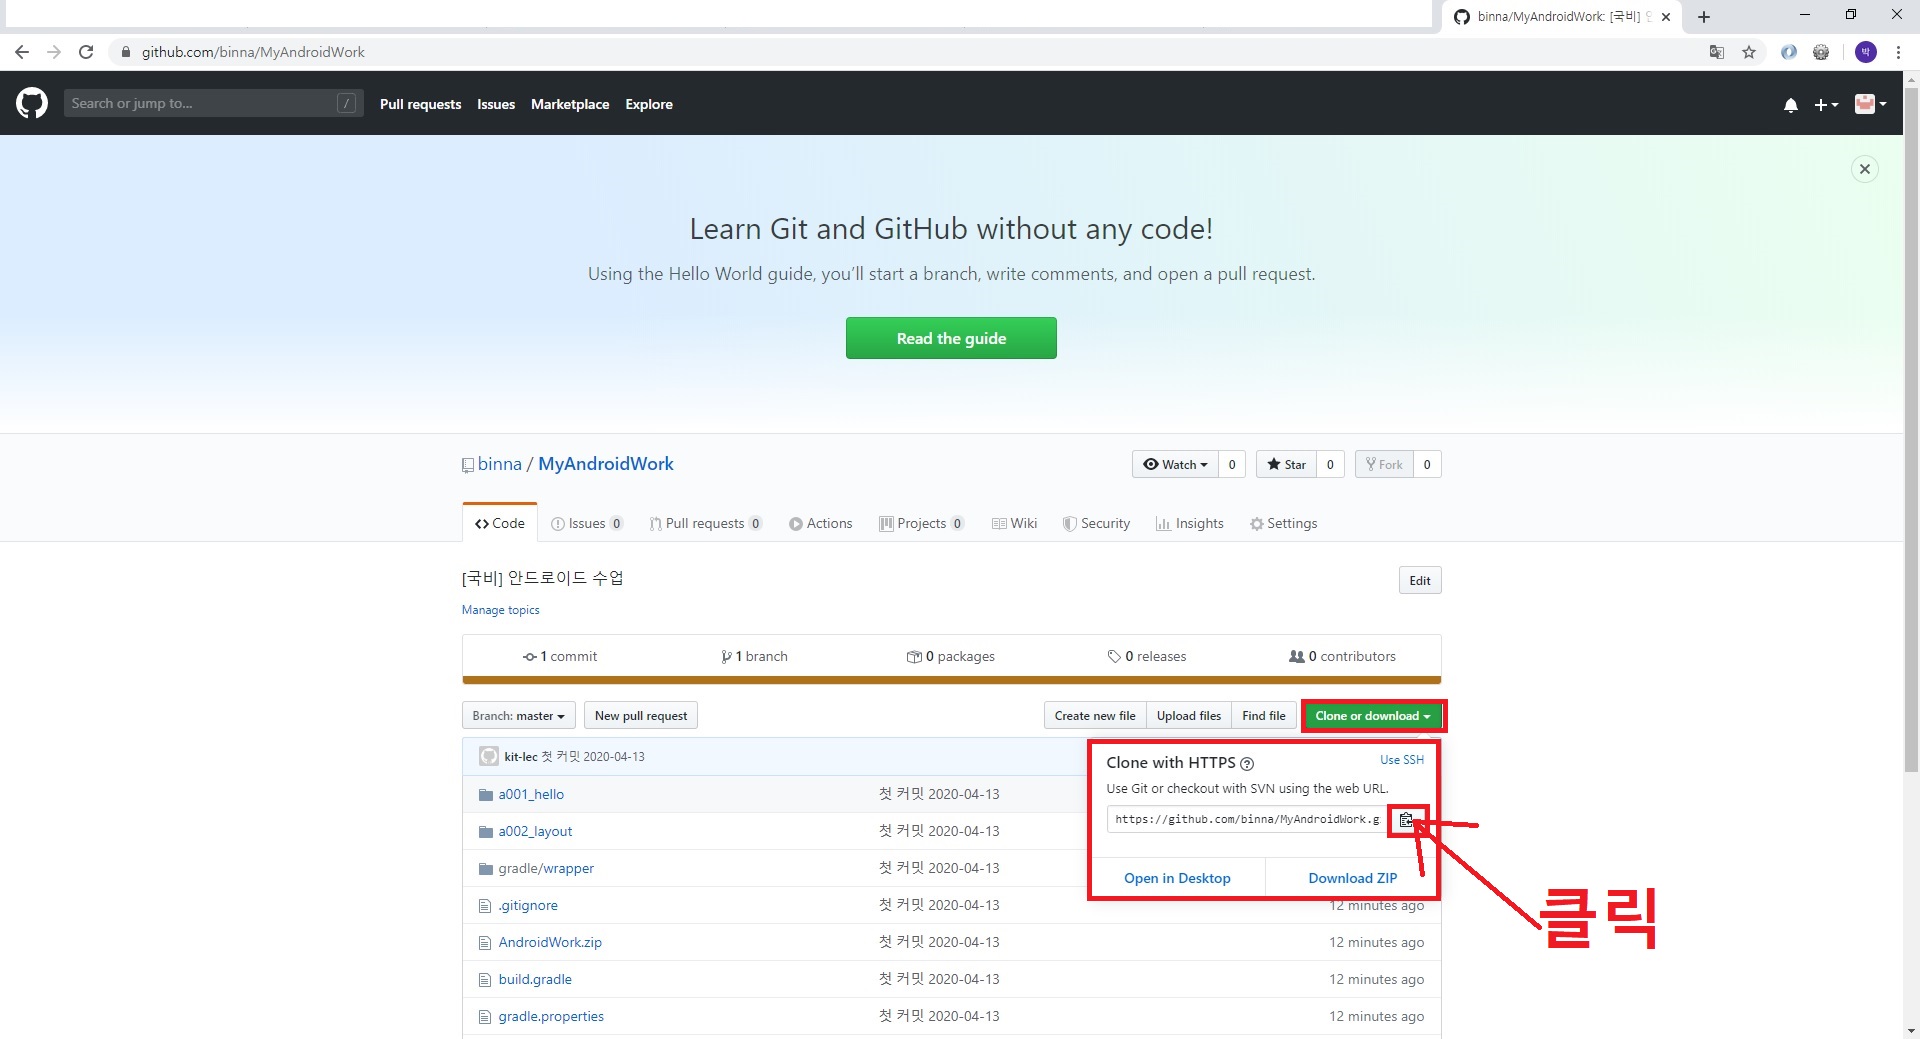Open the Wiki tab
Screen dimensions: 1920x1039
pyautogui.click(x=1014, y=523)
